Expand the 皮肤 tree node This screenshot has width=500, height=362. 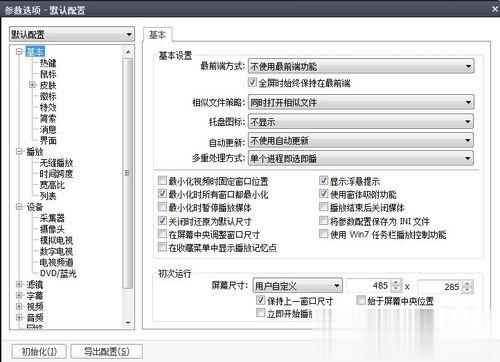coord(32,85)
